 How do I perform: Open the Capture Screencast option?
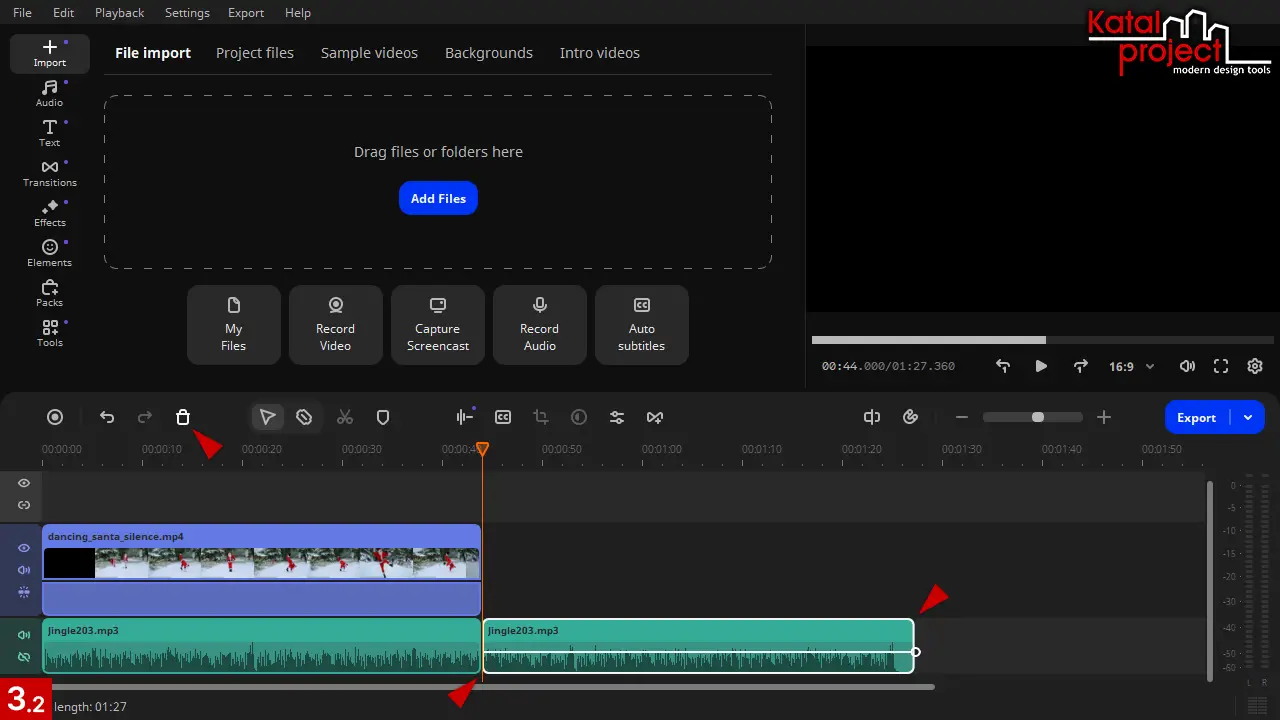click(438, 325)
